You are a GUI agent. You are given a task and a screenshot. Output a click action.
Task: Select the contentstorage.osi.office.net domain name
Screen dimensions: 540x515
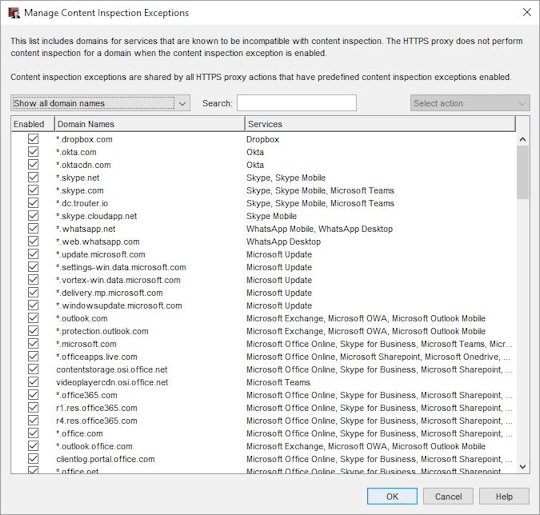click(112, 369)
